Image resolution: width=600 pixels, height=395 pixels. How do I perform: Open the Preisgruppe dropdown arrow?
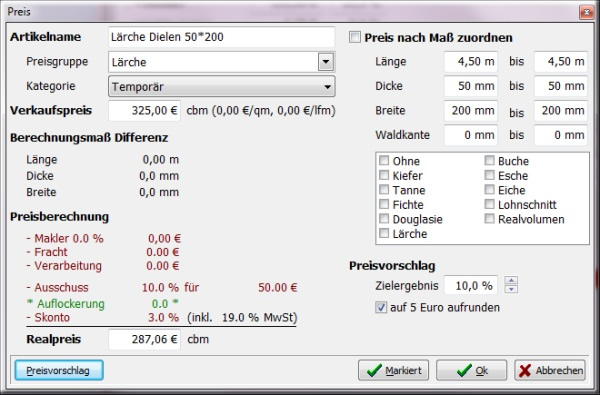[x=326, y=62]
